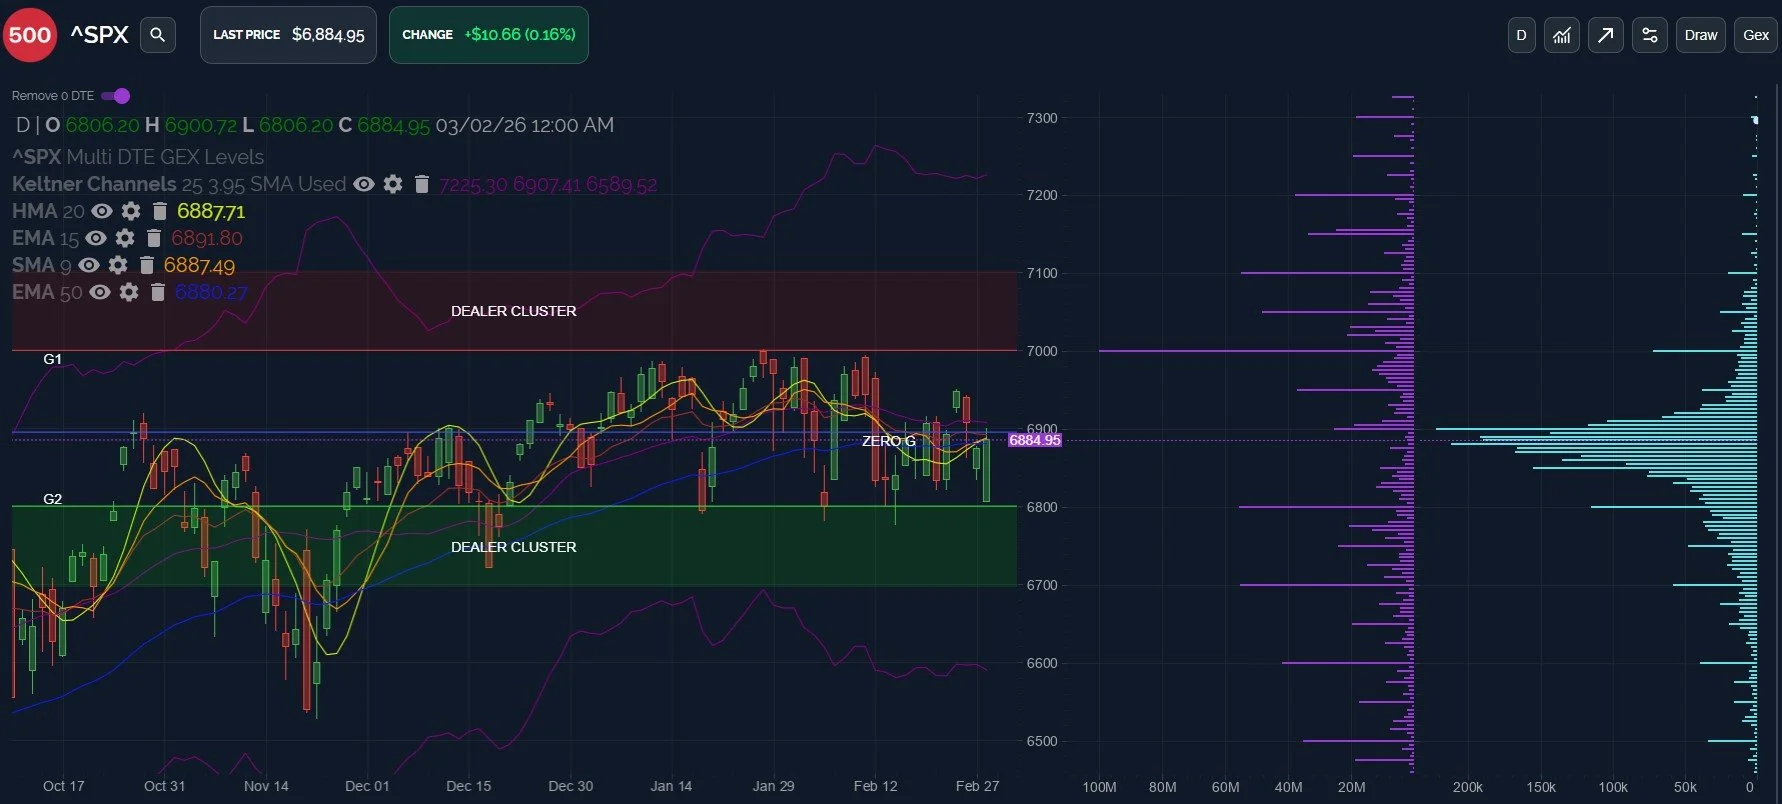
Task: Click the Keltner Channels indicator name
Action: pyautogui.click(x=94, y=184)
